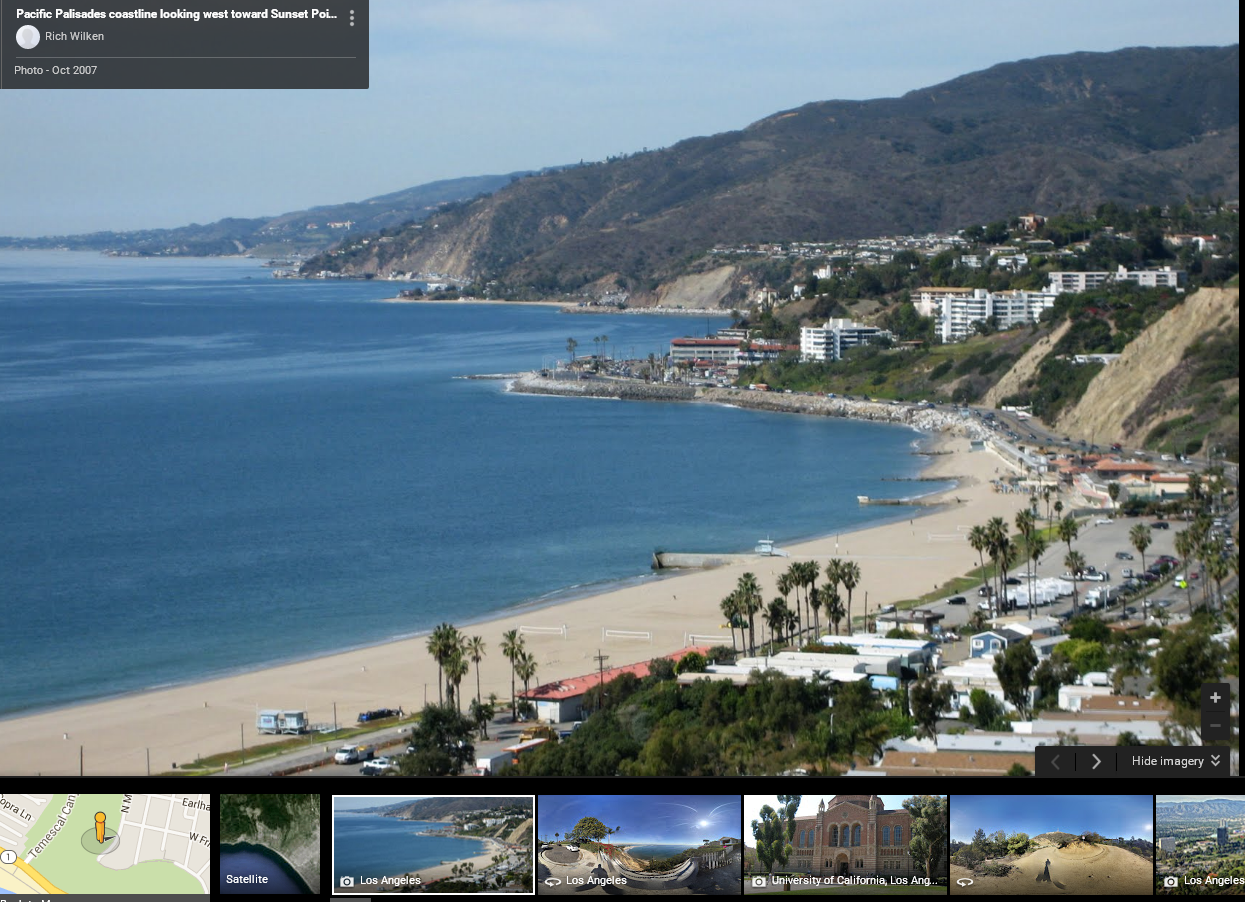This screenshot has height=902, width=1245.
Task: Open the photo card's three-dot options menu
Action: coord(351,18)
